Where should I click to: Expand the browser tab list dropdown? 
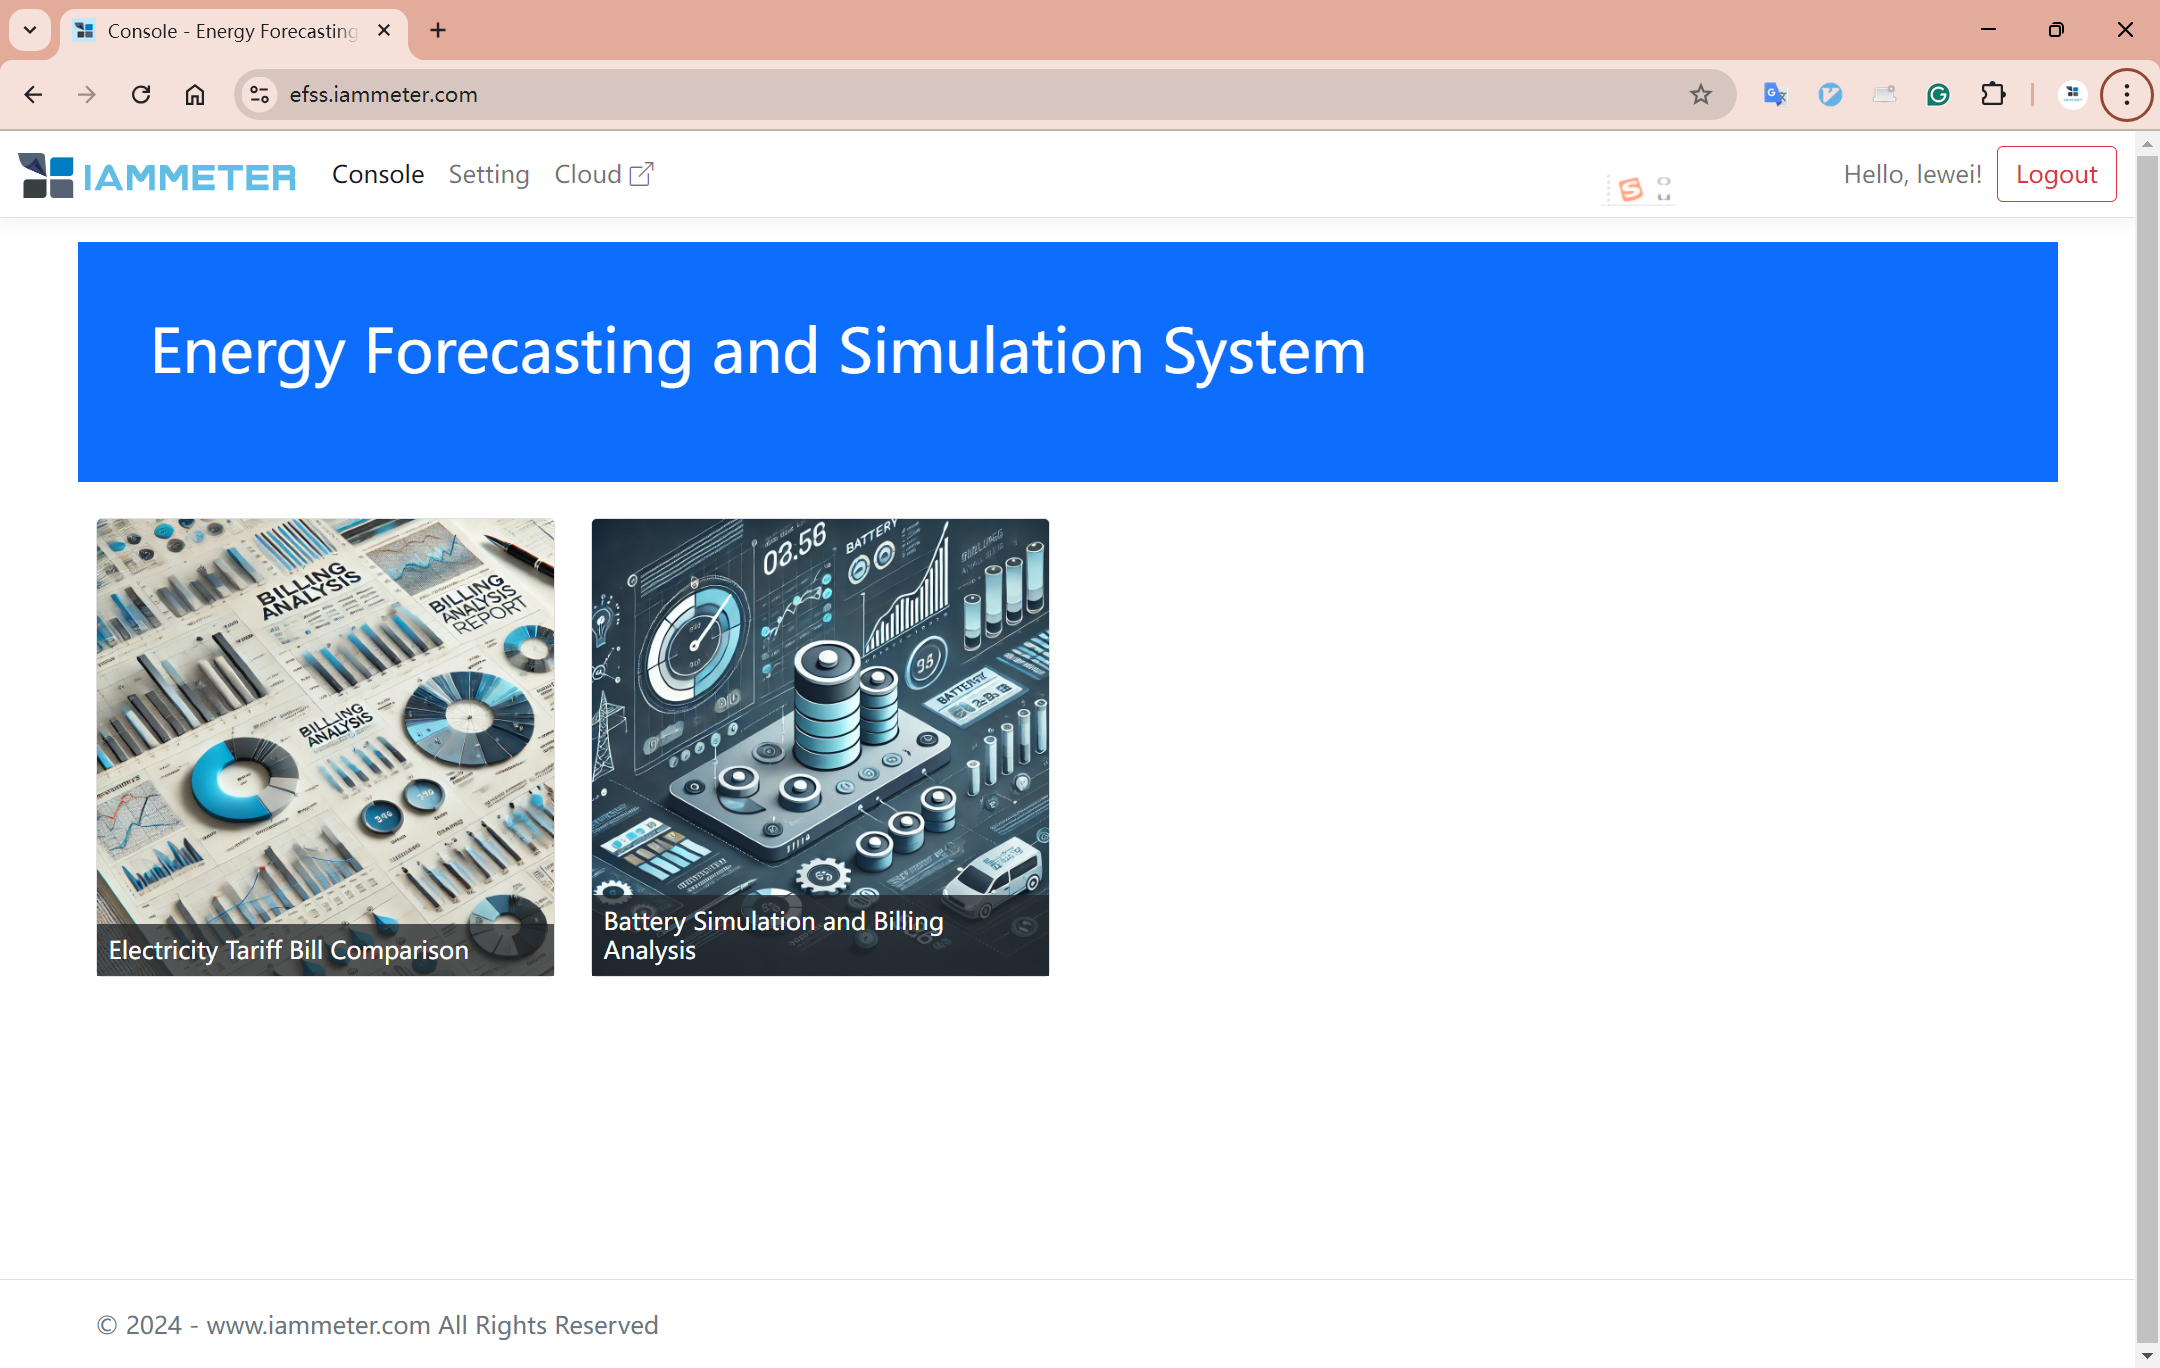31,30
